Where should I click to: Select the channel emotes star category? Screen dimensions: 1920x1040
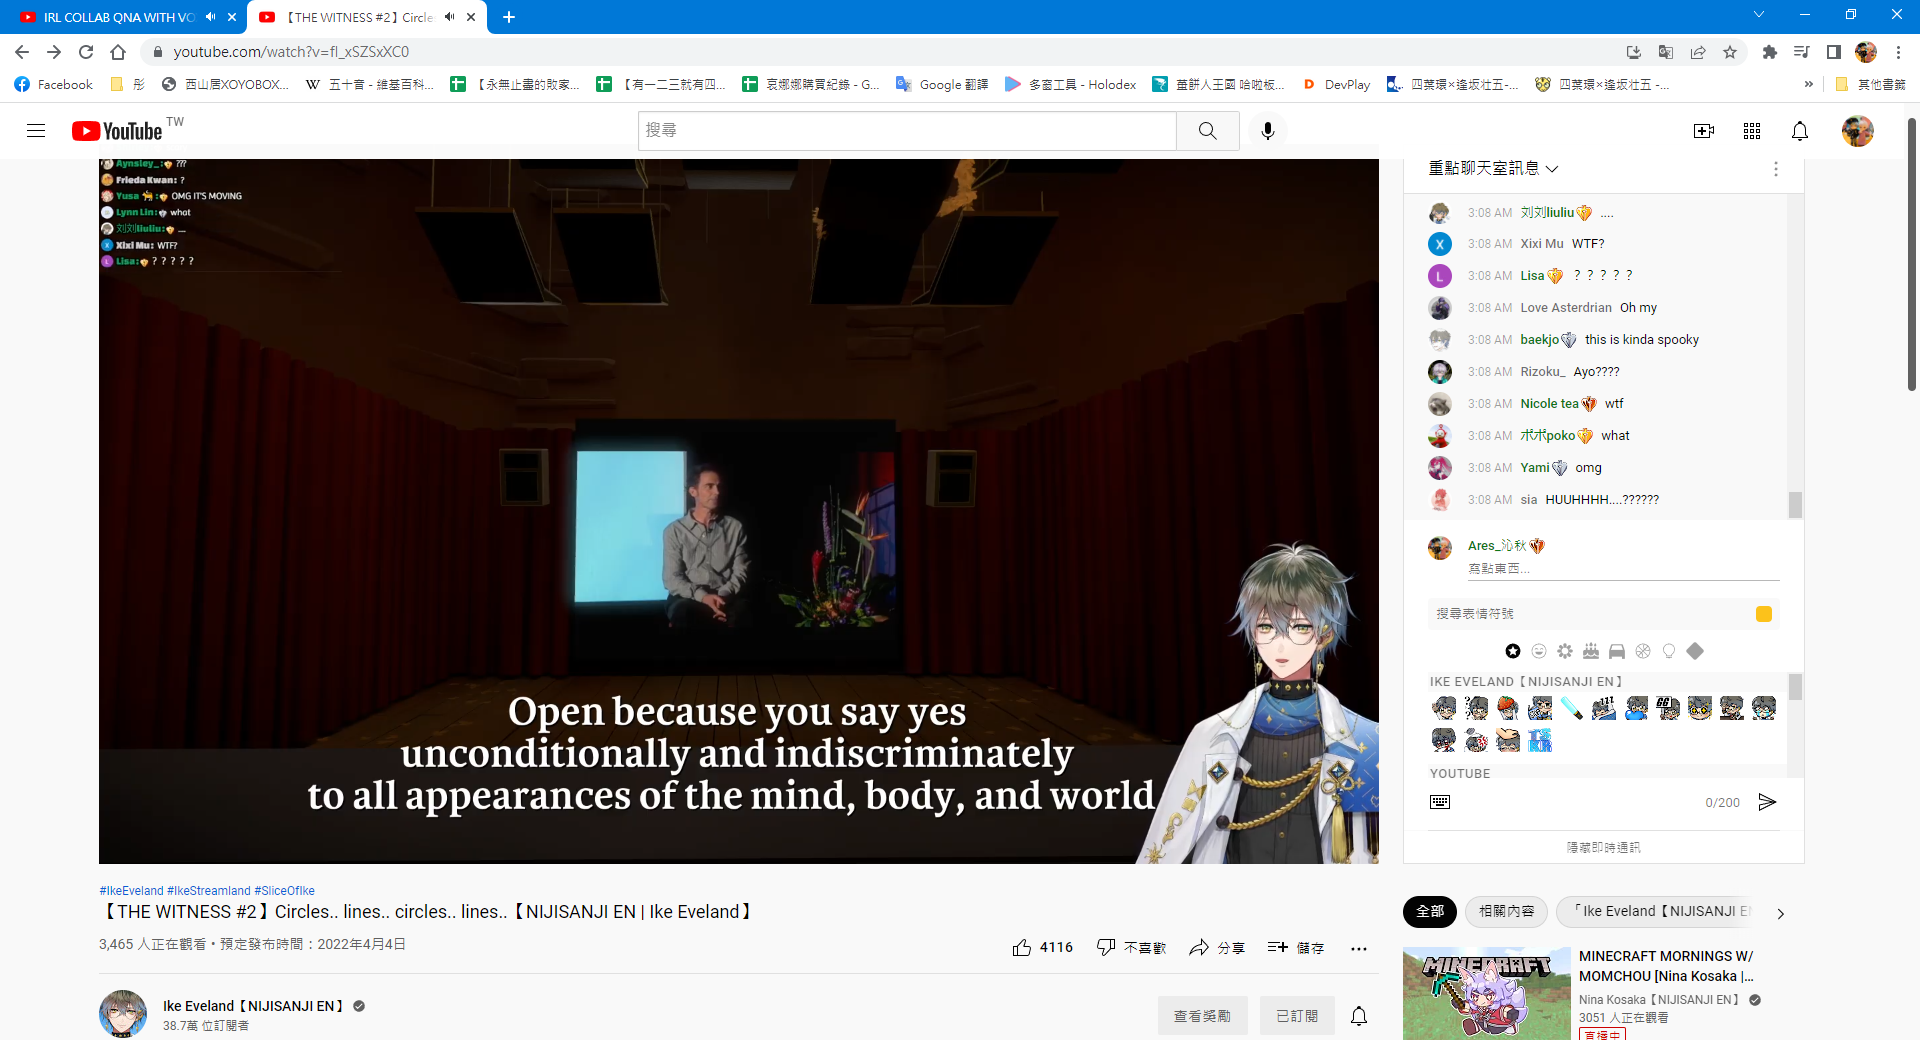(x=1513, y=651)
